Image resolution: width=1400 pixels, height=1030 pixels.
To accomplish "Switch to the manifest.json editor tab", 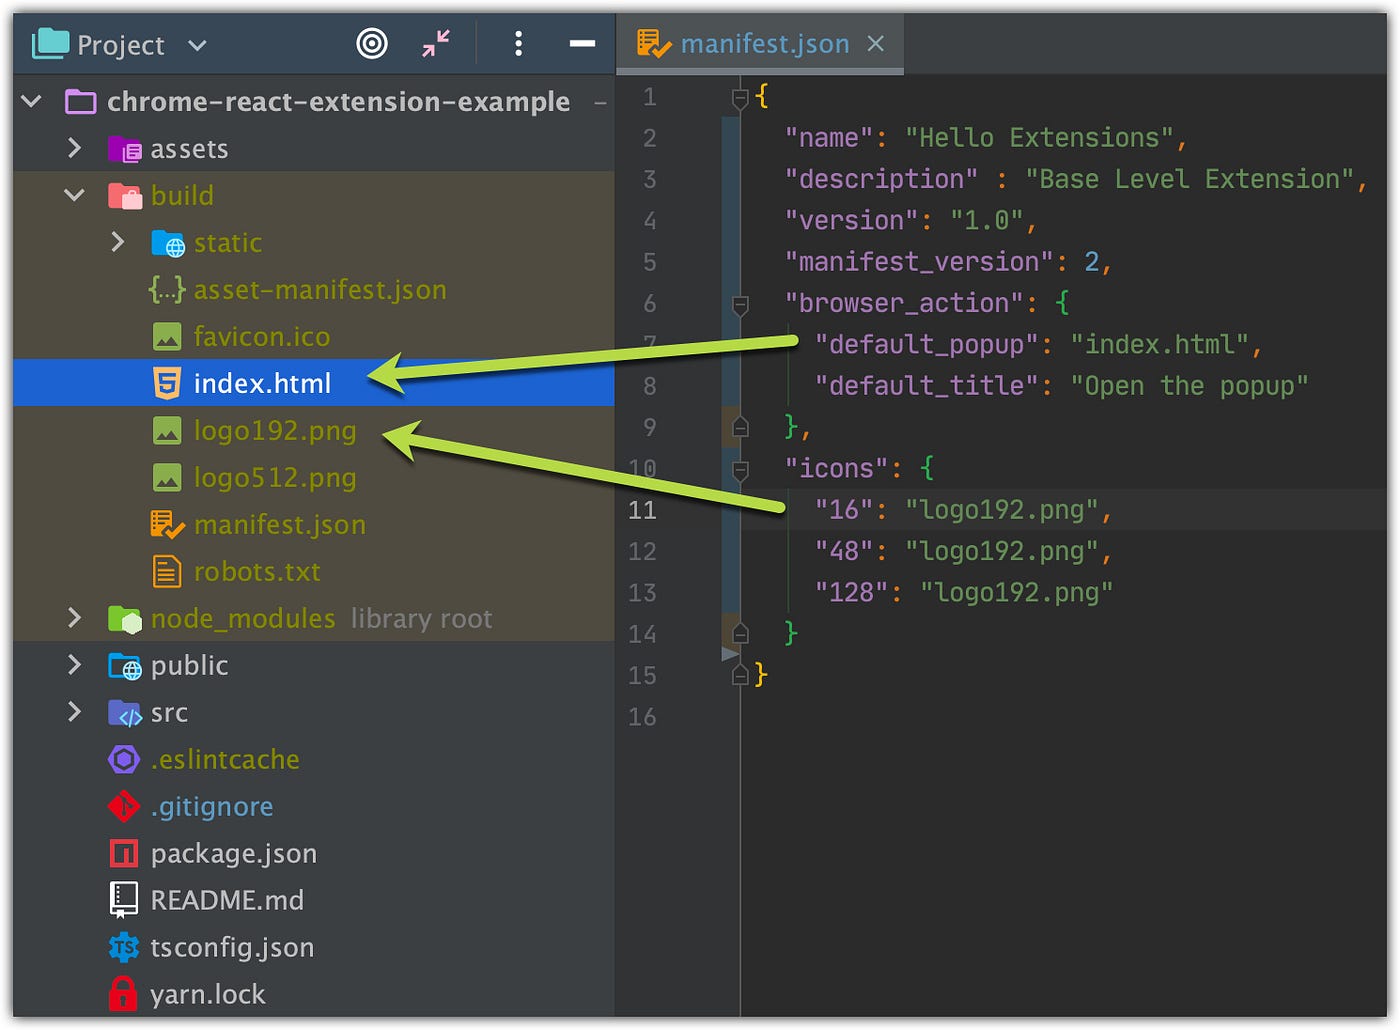I will 744,44.
